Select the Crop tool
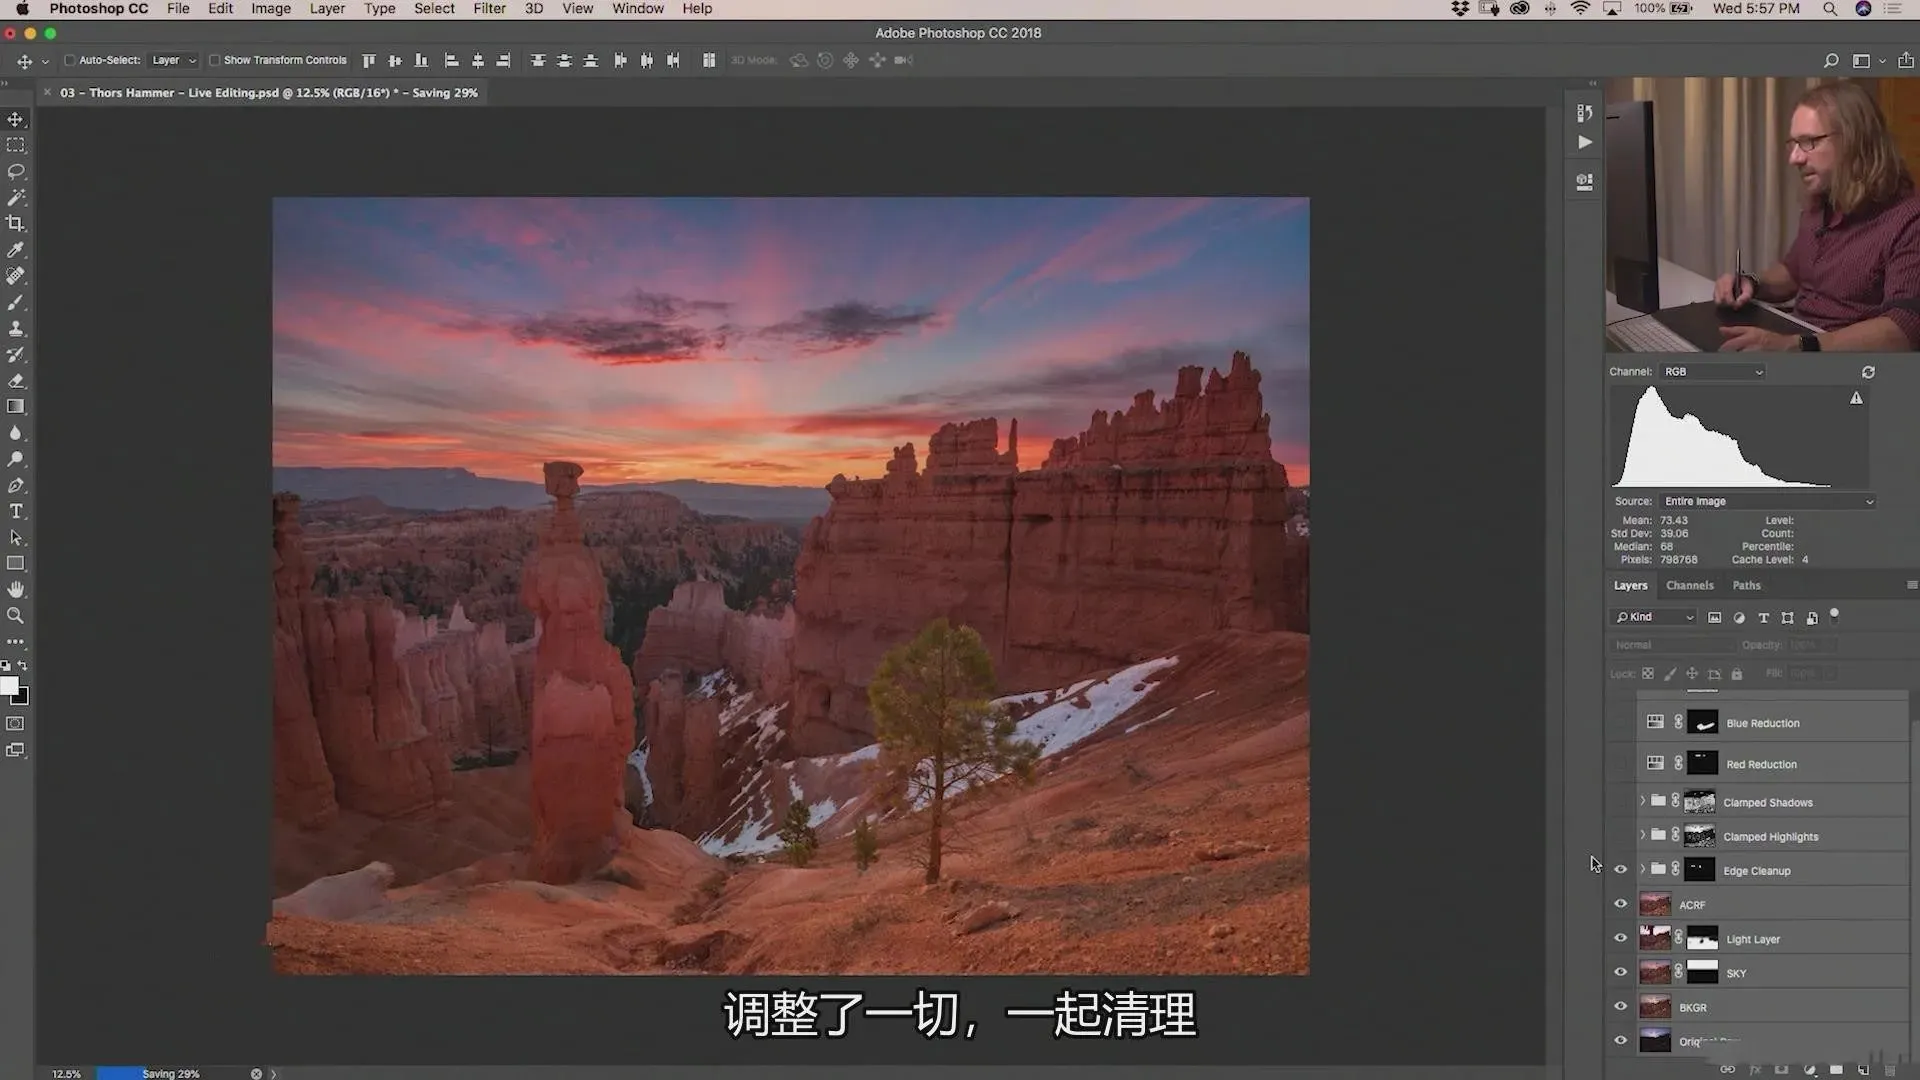The image size is (1920, 1080). (16, 224)
